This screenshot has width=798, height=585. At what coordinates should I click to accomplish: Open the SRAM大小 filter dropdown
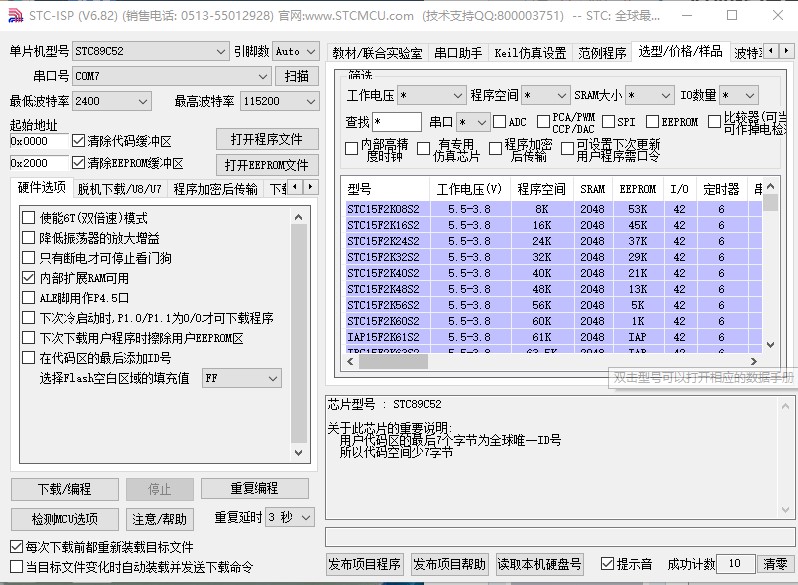[x=649, y=95]
